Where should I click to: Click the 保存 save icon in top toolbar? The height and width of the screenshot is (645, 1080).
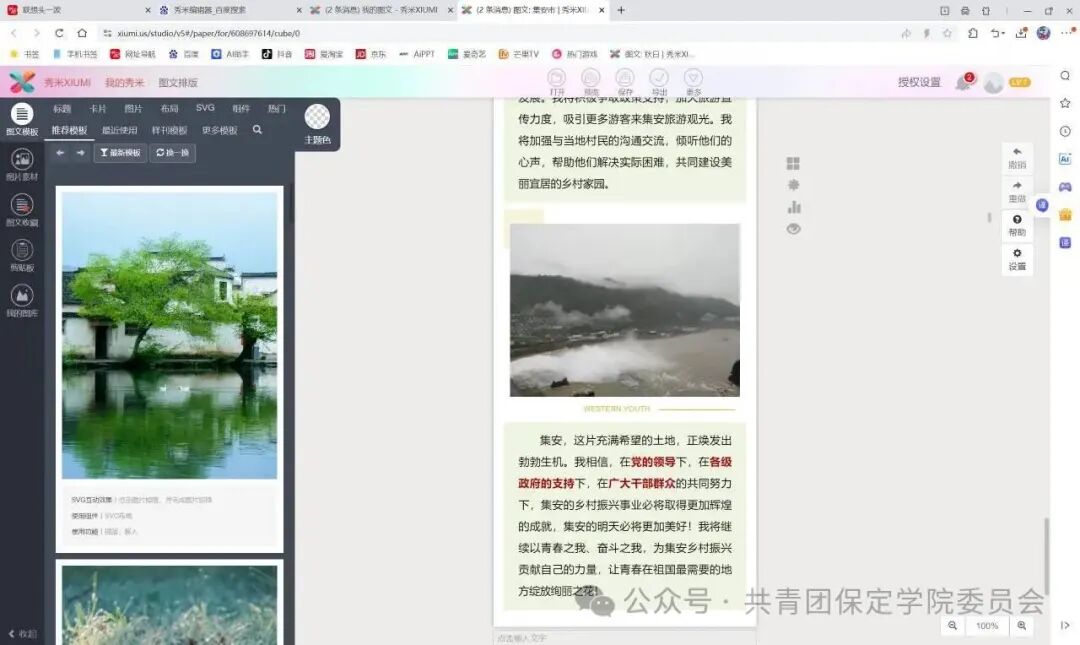(625, 79)
